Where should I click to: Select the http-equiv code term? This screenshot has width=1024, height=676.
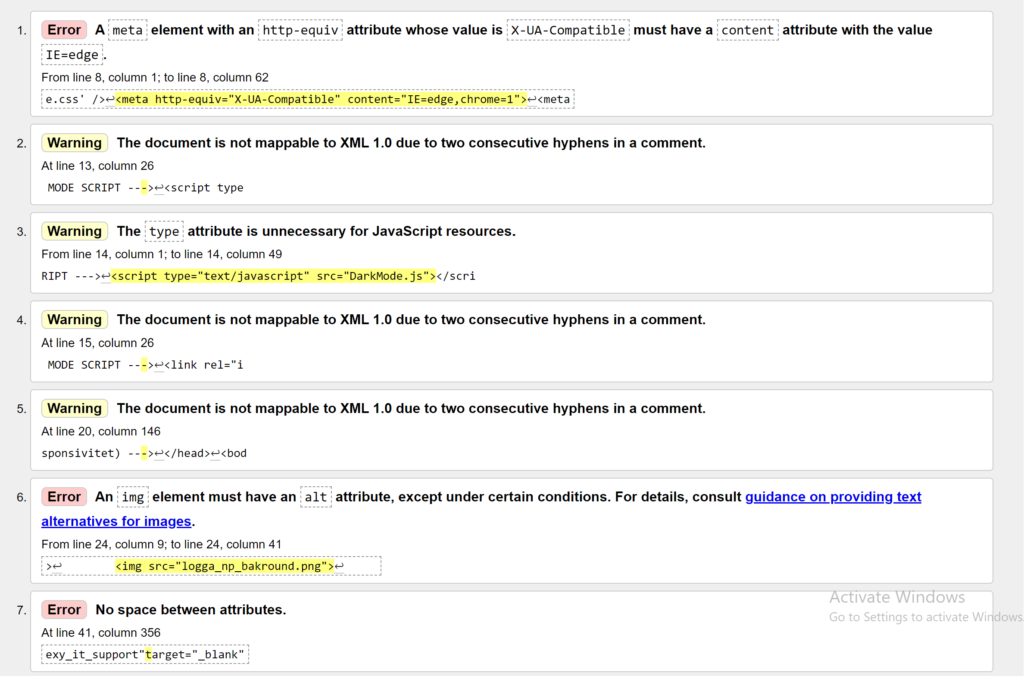click(x=300, y=30)
